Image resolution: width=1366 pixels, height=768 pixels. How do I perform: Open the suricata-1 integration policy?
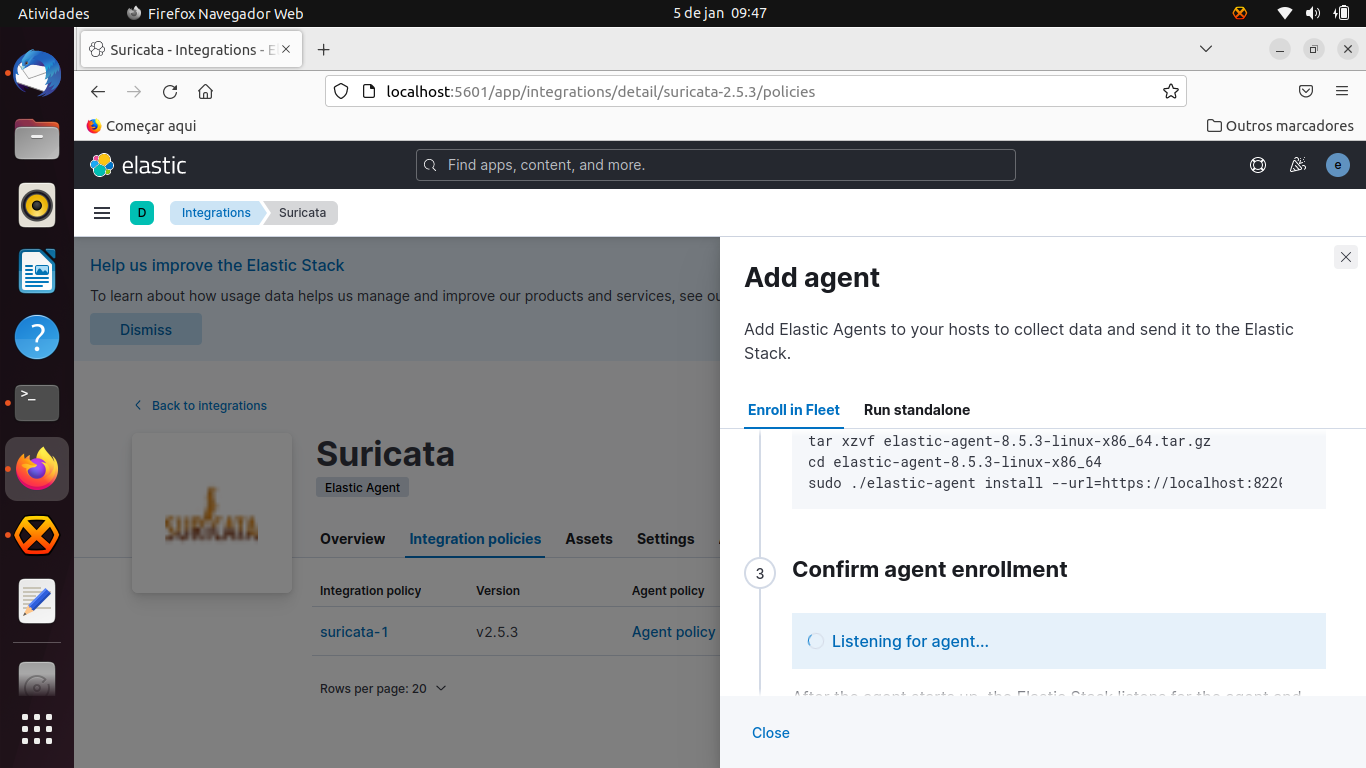354,632
